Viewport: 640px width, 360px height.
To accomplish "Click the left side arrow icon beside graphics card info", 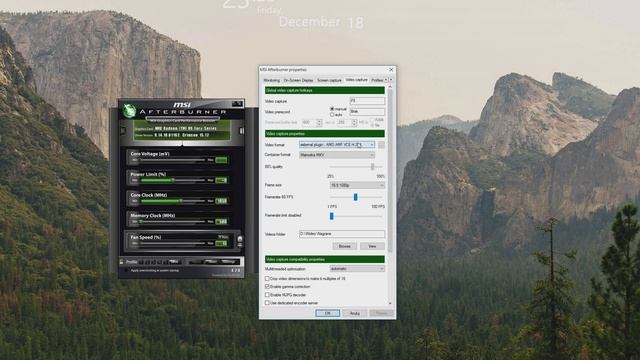I will (123, 131).
